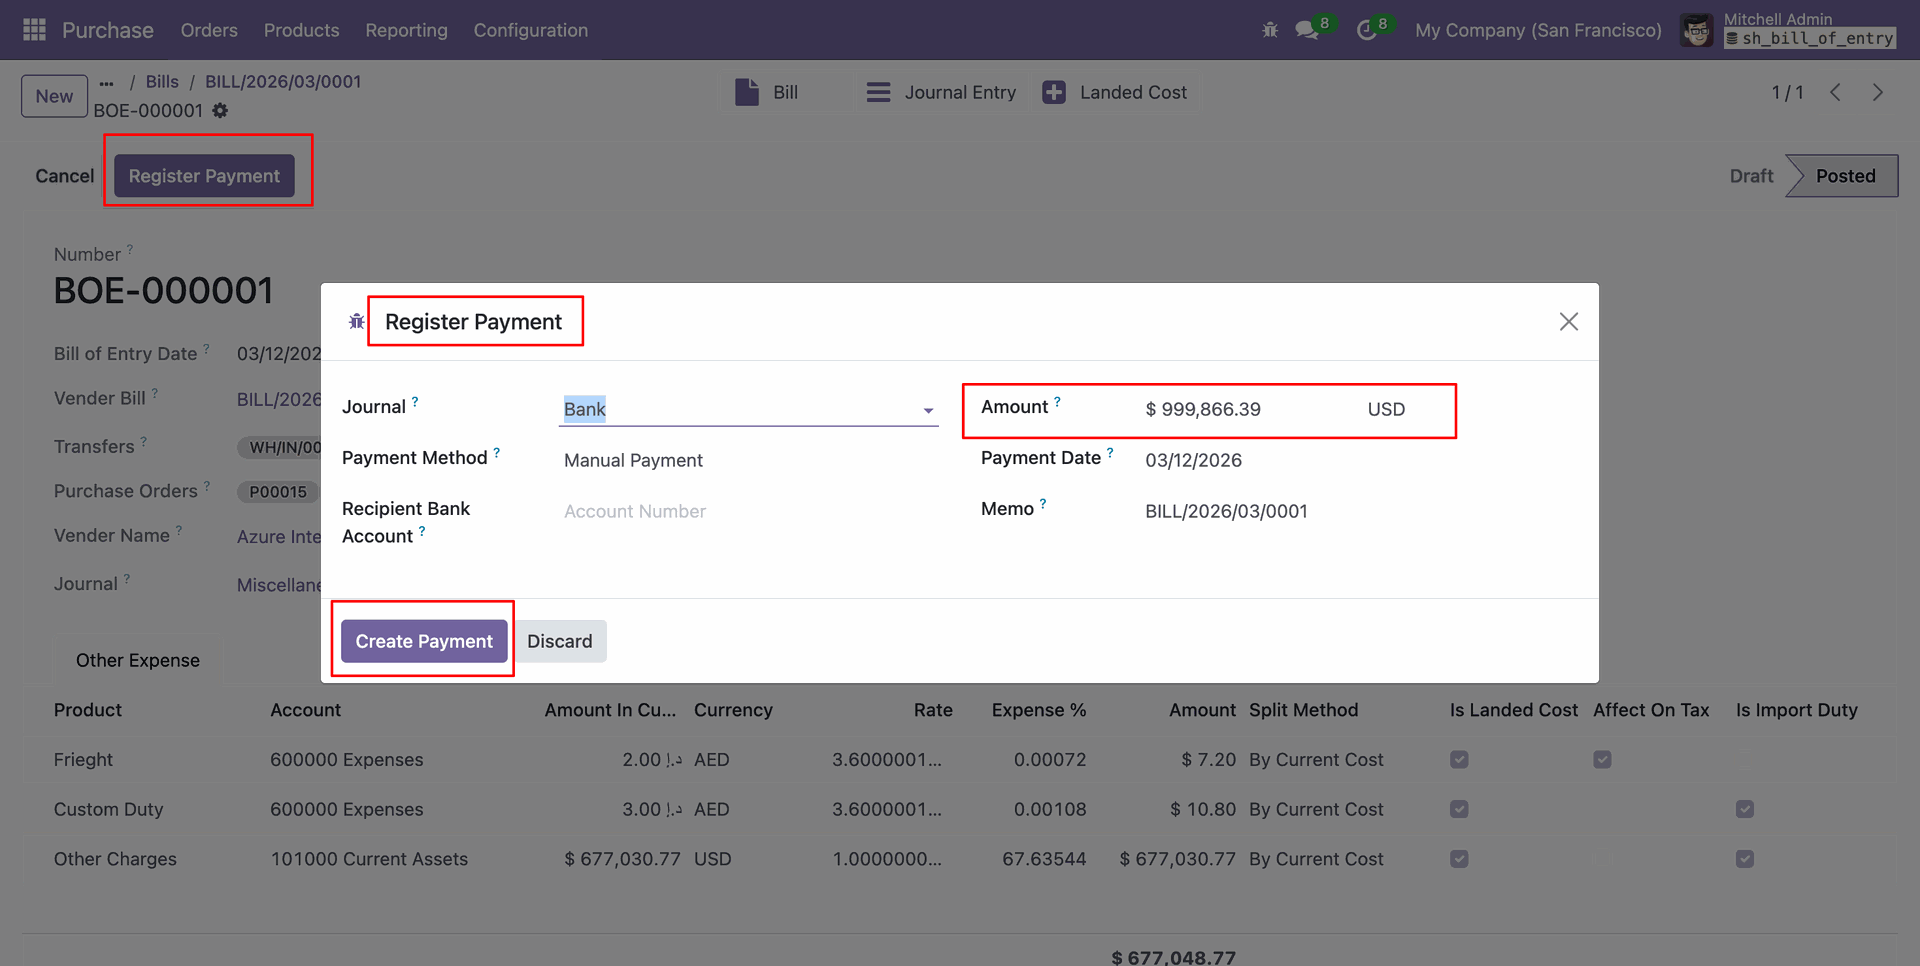The image size is (1920, 966).
Task: Open the activities clock icon
Action: point(1366,30)
